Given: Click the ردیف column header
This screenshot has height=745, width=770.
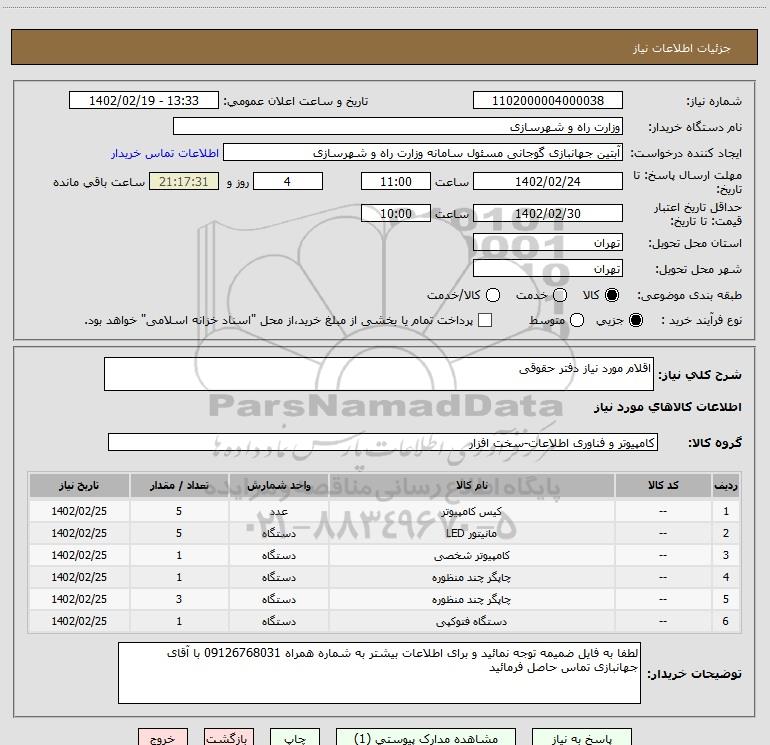Looking at the screenshot, I should 726,485.
